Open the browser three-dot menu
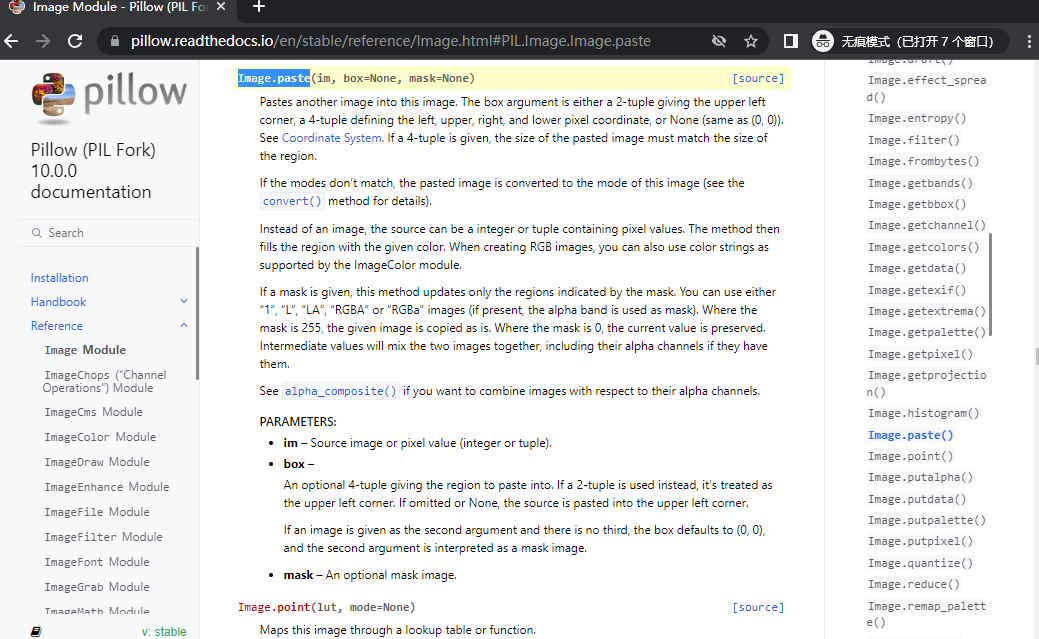 (1028, 41)
